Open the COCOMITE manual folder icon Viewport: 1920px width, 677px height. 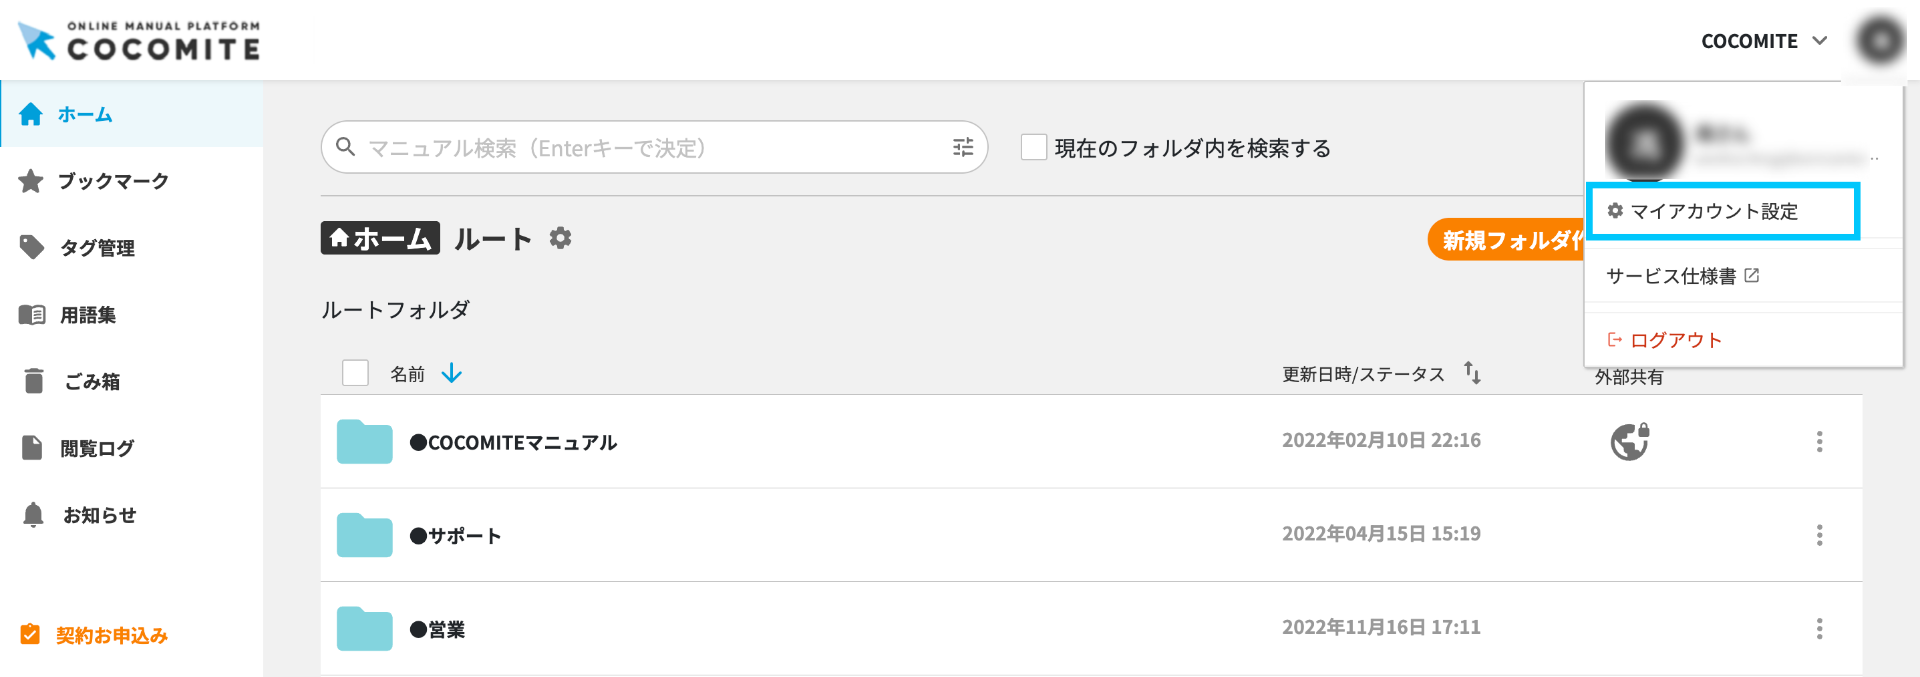[364, 442]
